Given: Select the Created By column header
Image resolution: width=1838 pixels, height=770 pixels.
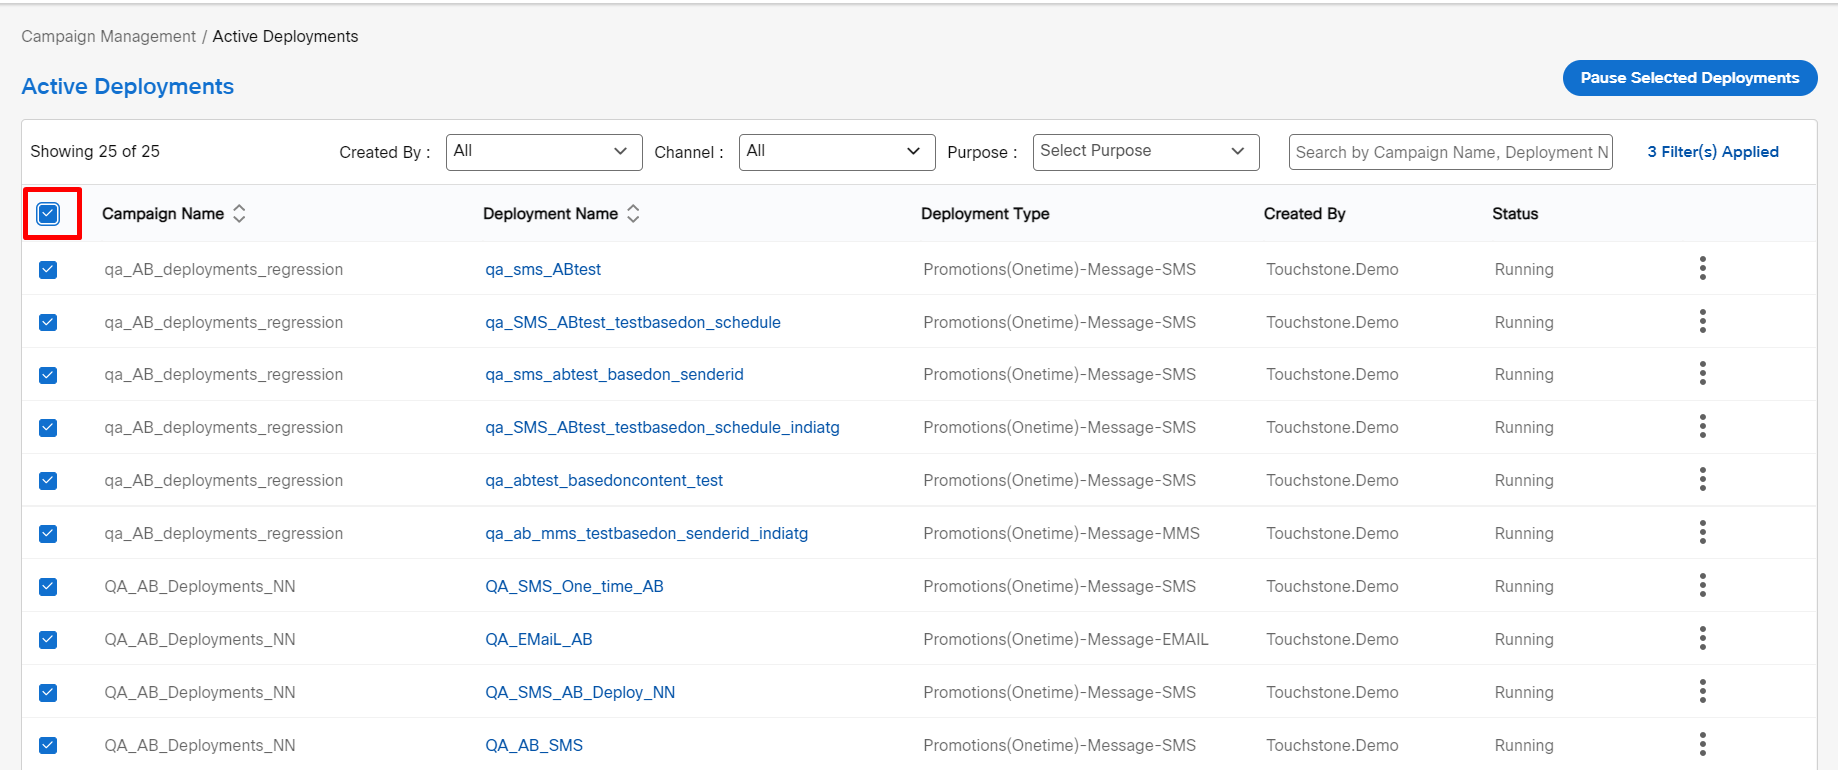Looking at the screenshot, I should pos(1304,214).
